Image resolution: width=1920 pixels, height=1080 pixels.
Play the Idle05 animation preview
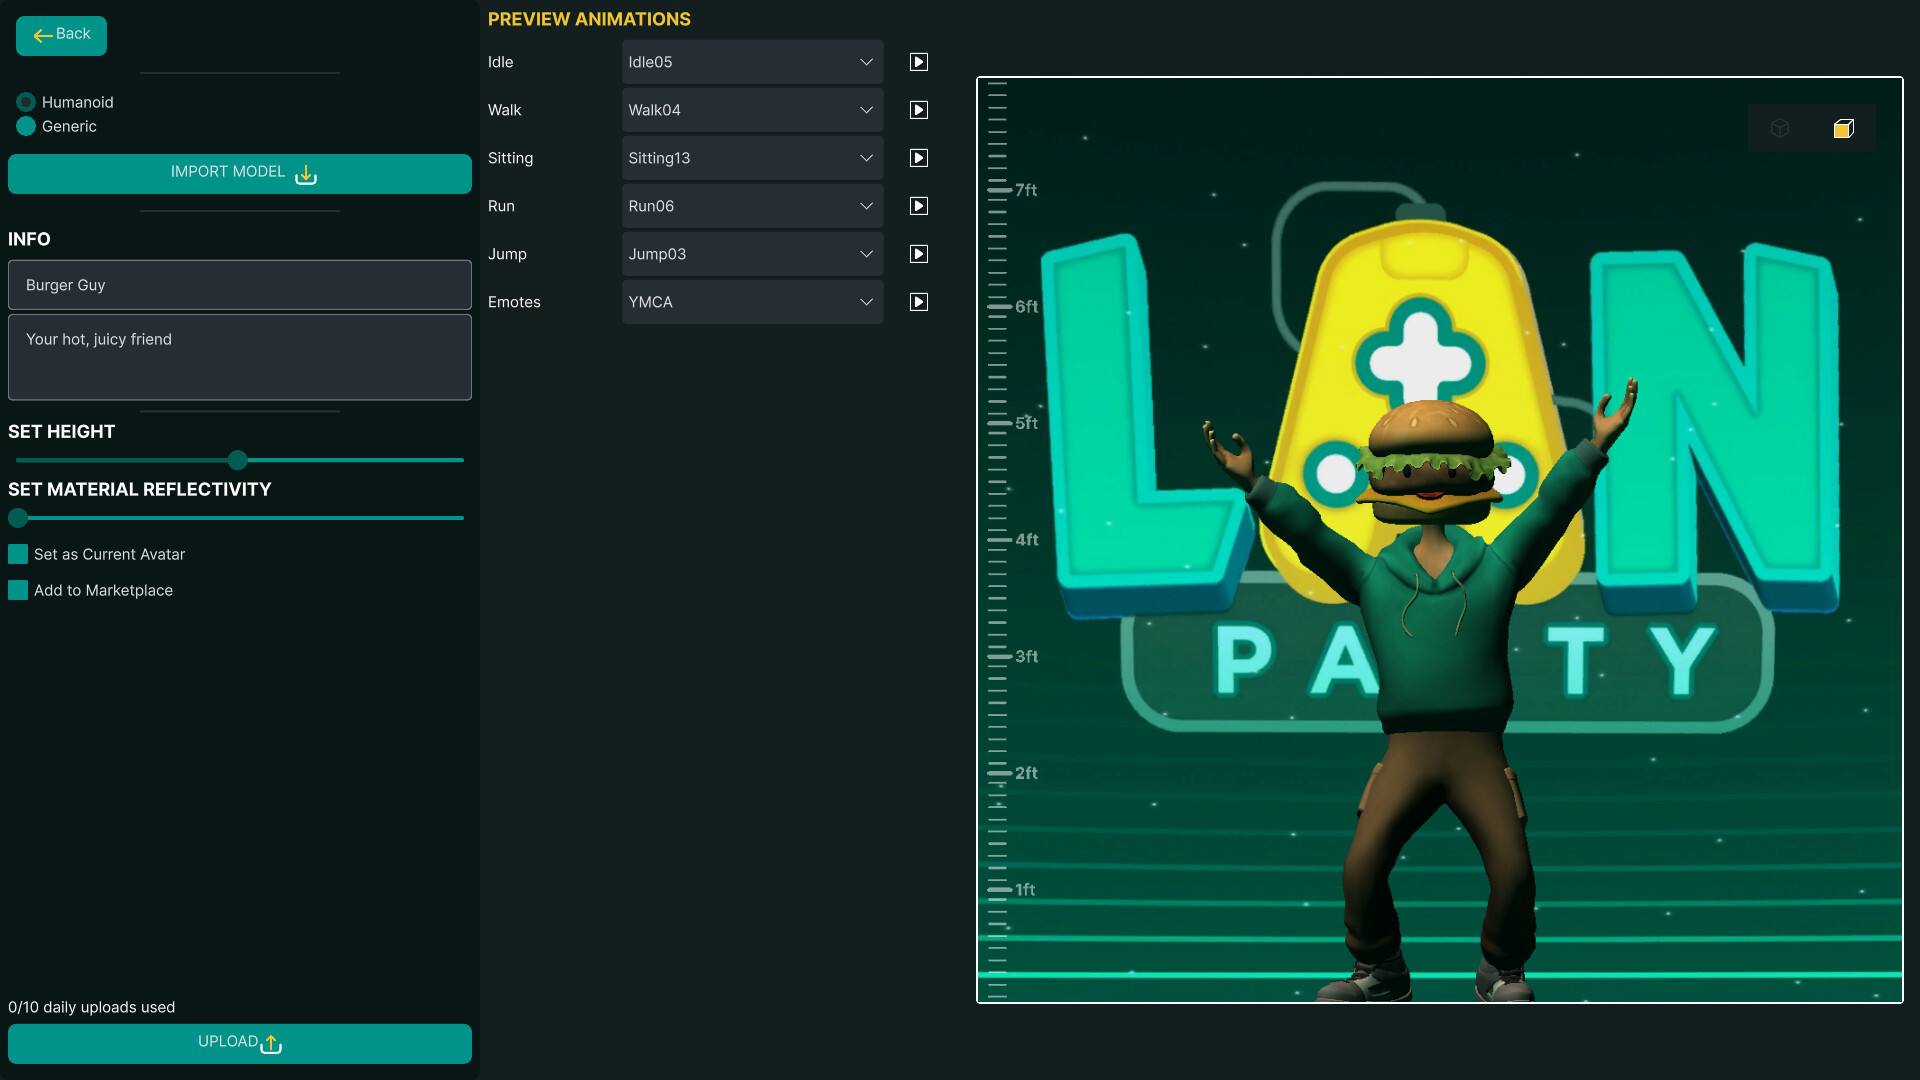918,61
